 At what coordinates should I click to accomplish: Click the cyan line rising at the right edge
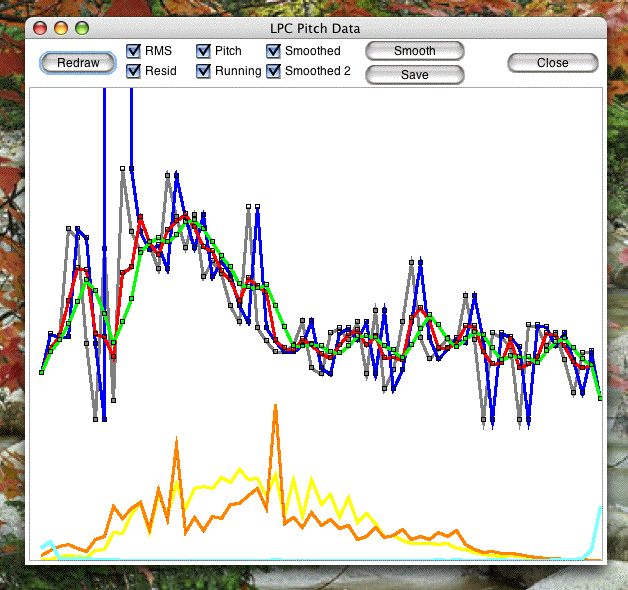click(597, 529)
